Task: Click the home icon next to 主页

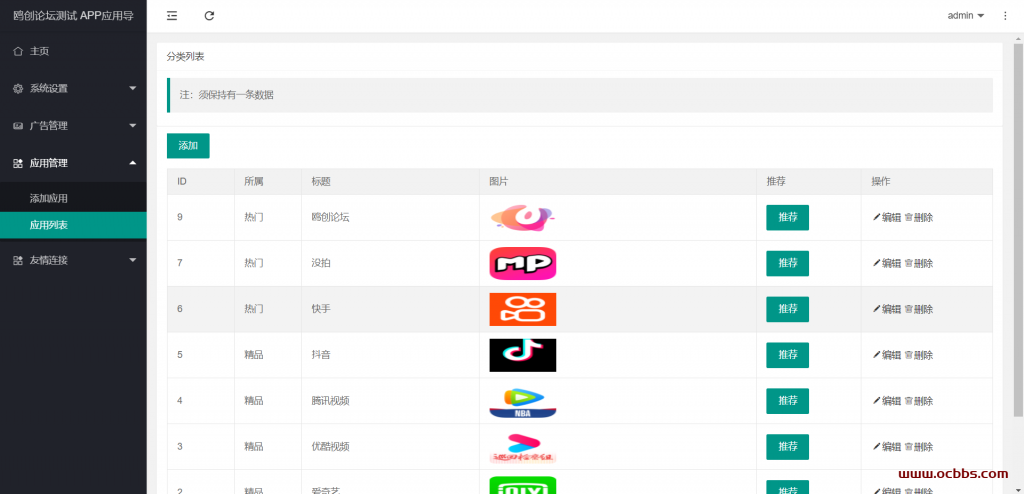Action: pos(18,51)
